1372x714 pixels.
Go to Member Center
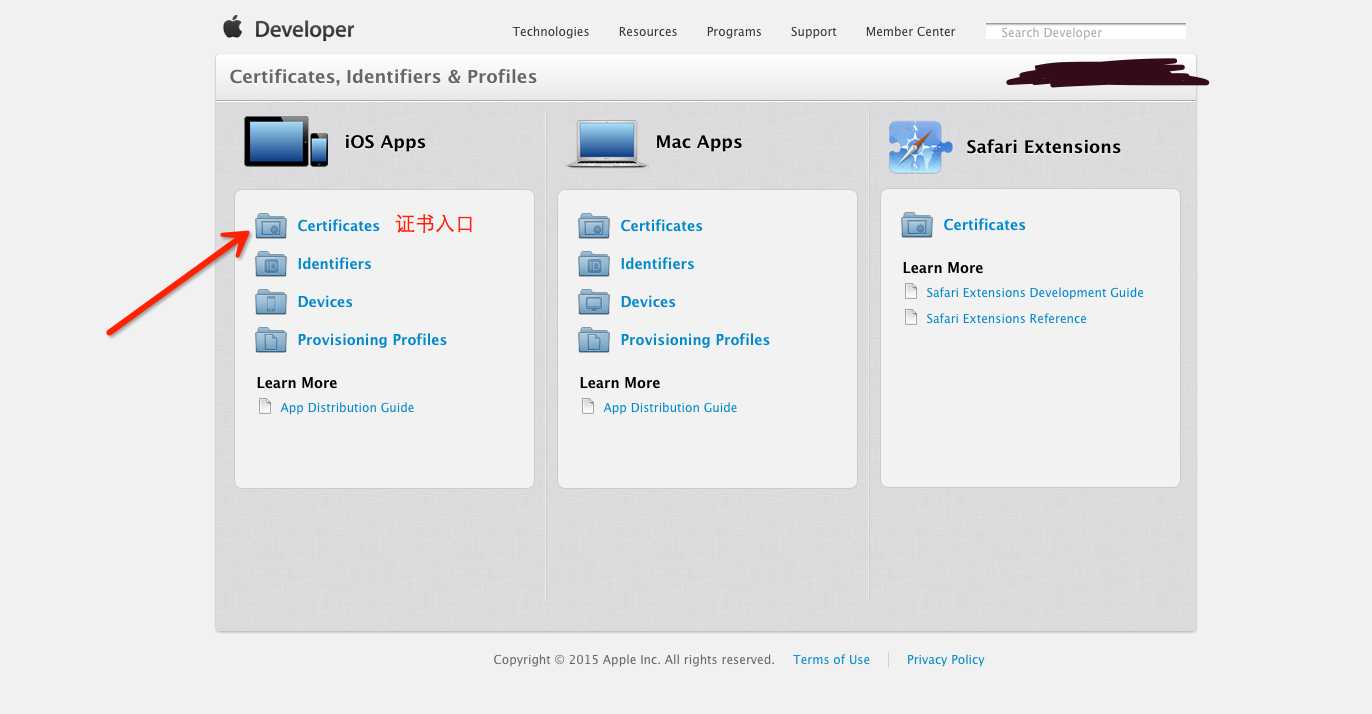click(x=911, y=32)
